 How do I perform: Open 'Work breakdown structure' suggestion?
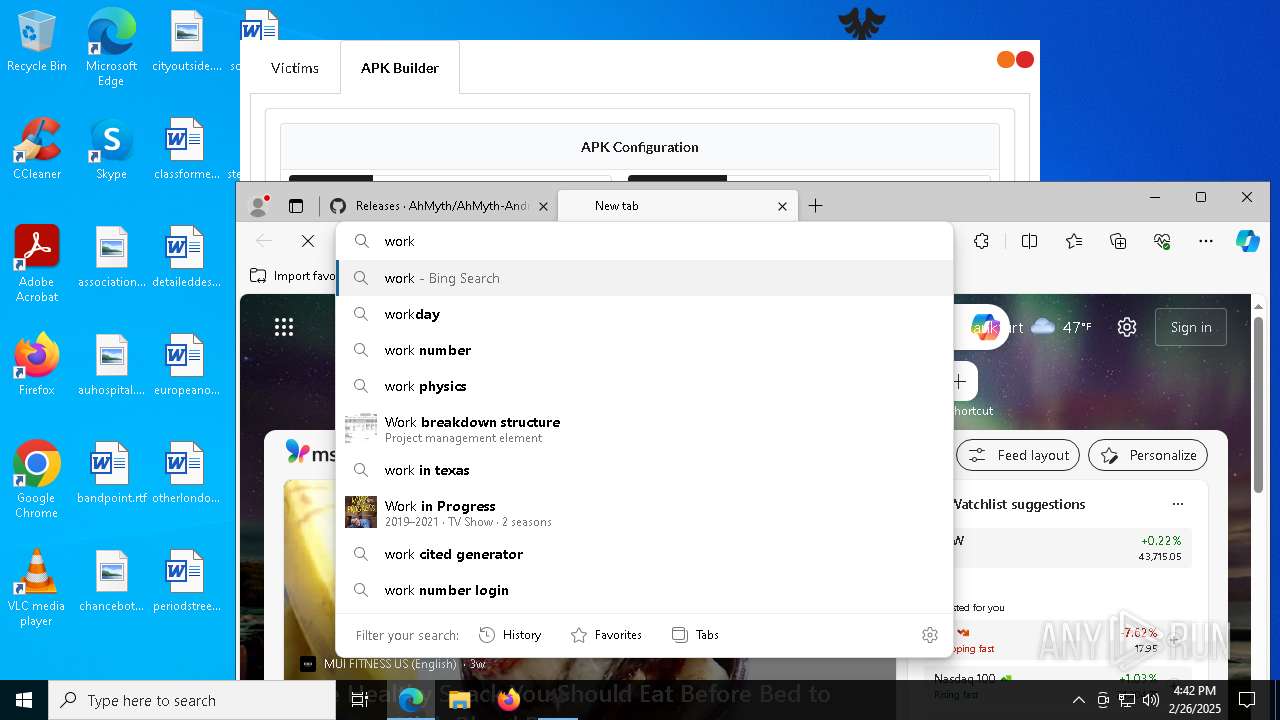tap(645, 428)
